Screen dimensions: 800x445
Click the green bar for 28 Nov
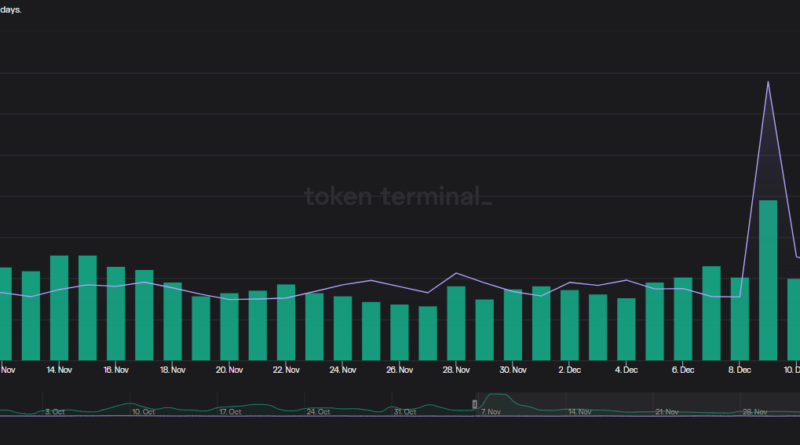[456, 323]
